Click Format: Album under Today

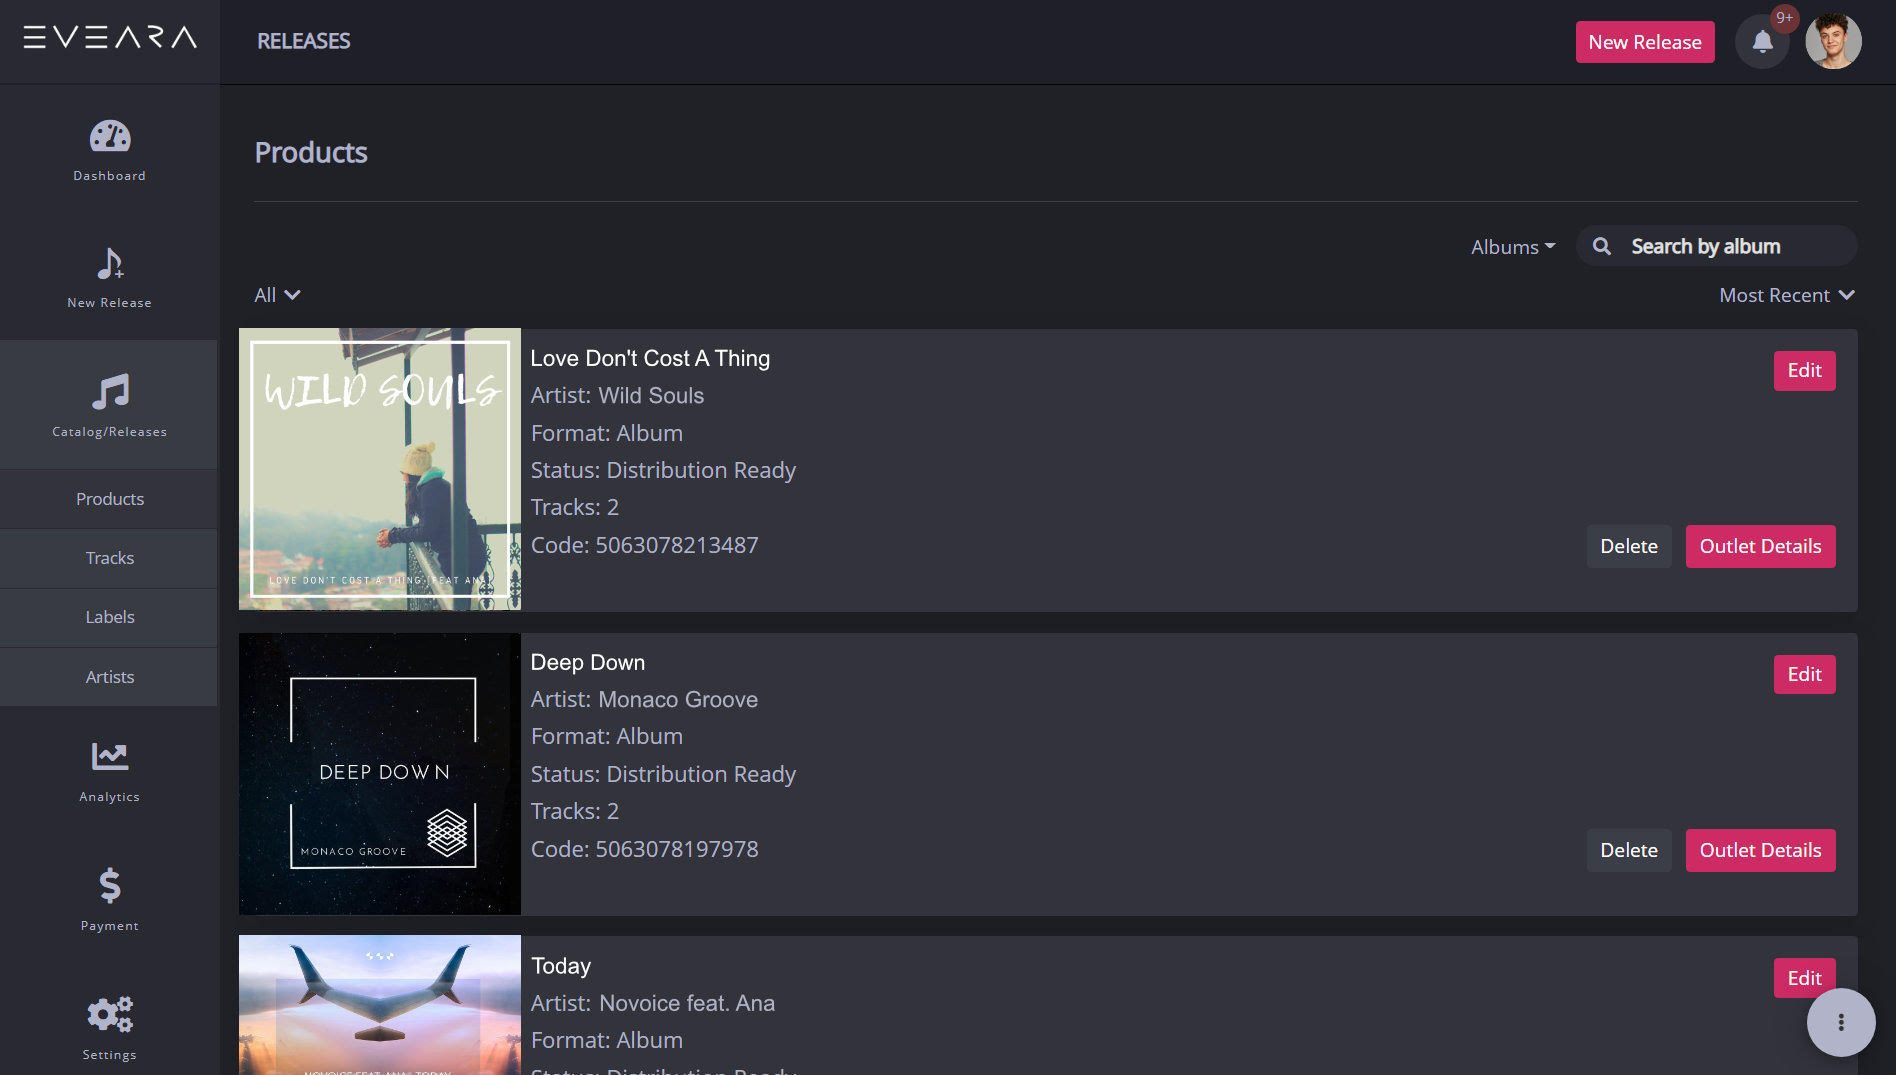pyautogui.click(x=607, y=1040)
